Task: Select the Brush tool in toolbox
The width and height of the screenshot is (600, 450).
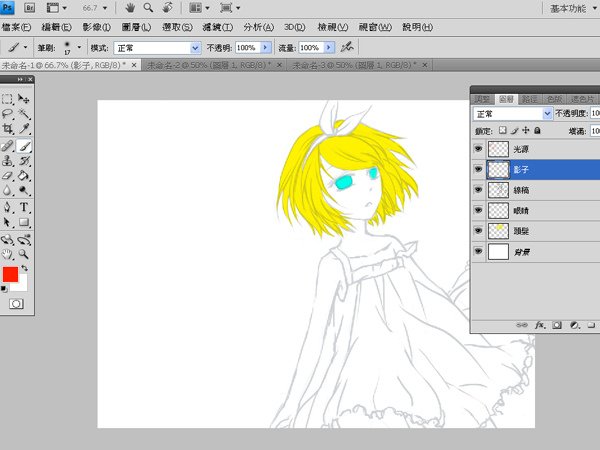Action: (x=24, y=146)
